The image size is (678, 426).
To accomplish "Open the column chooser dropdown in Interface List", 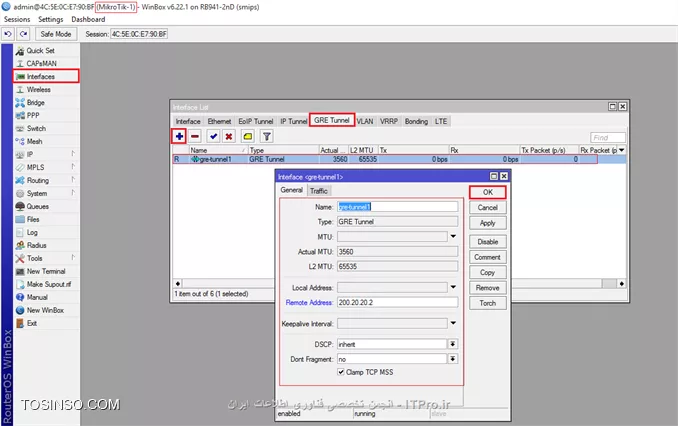I will point(621,150).
